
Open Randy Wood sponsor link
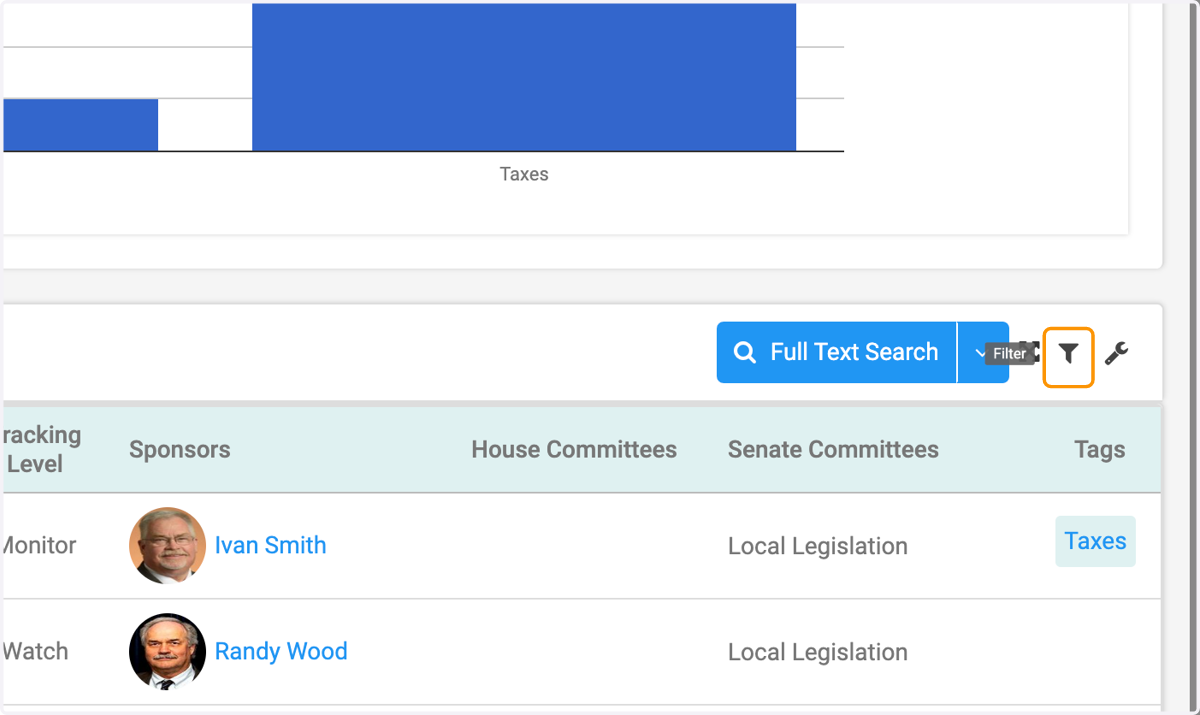[281, 651]
